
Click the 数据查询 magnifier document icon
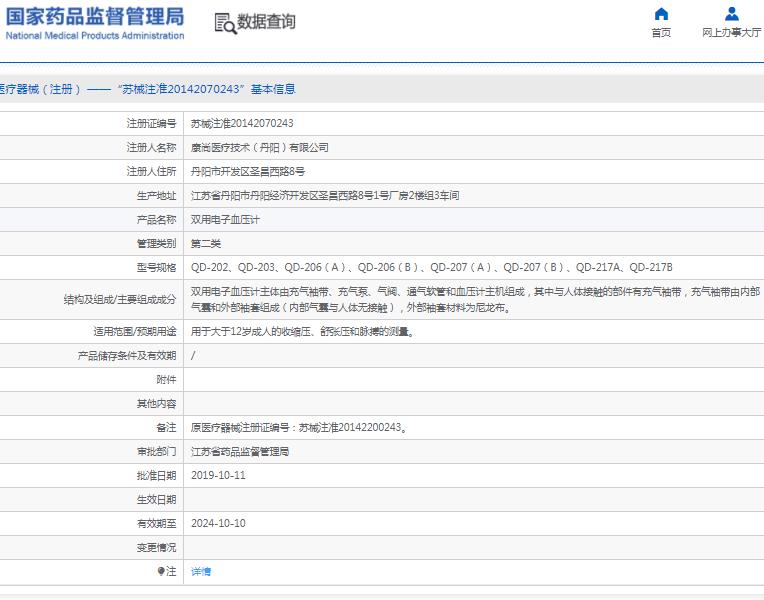226,23
